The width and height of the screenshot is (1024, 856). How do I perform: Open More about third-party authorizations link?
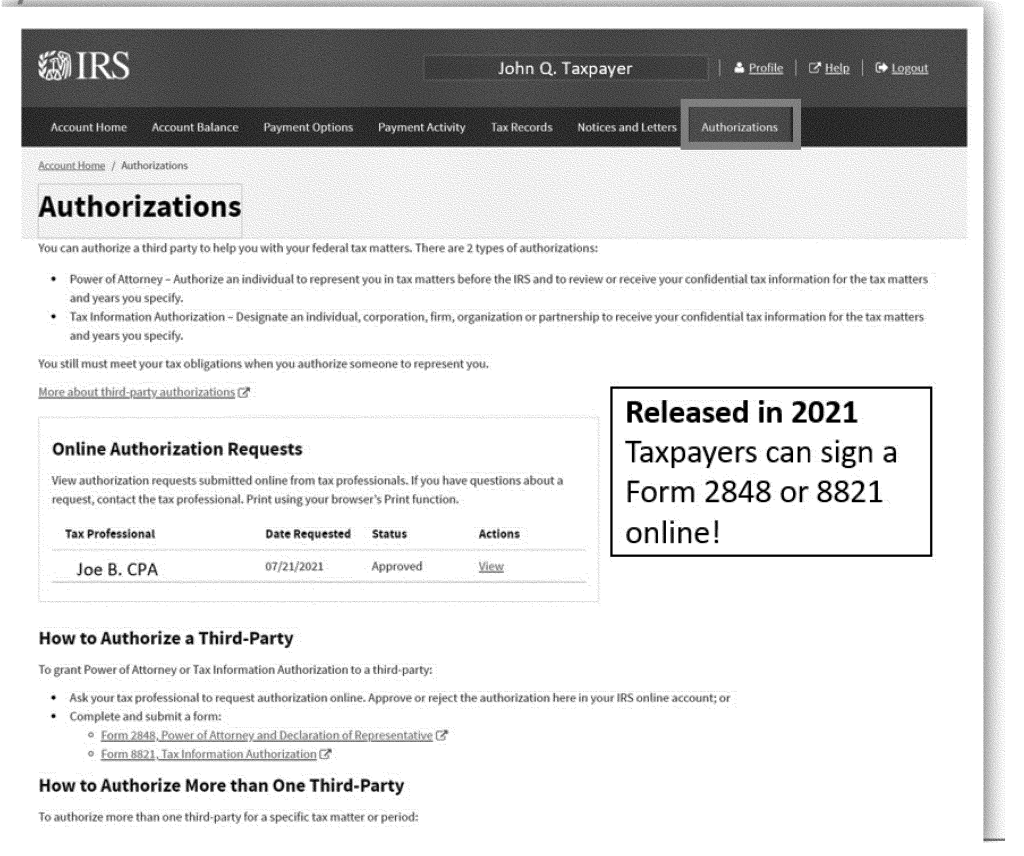click(x=136, y=392)
